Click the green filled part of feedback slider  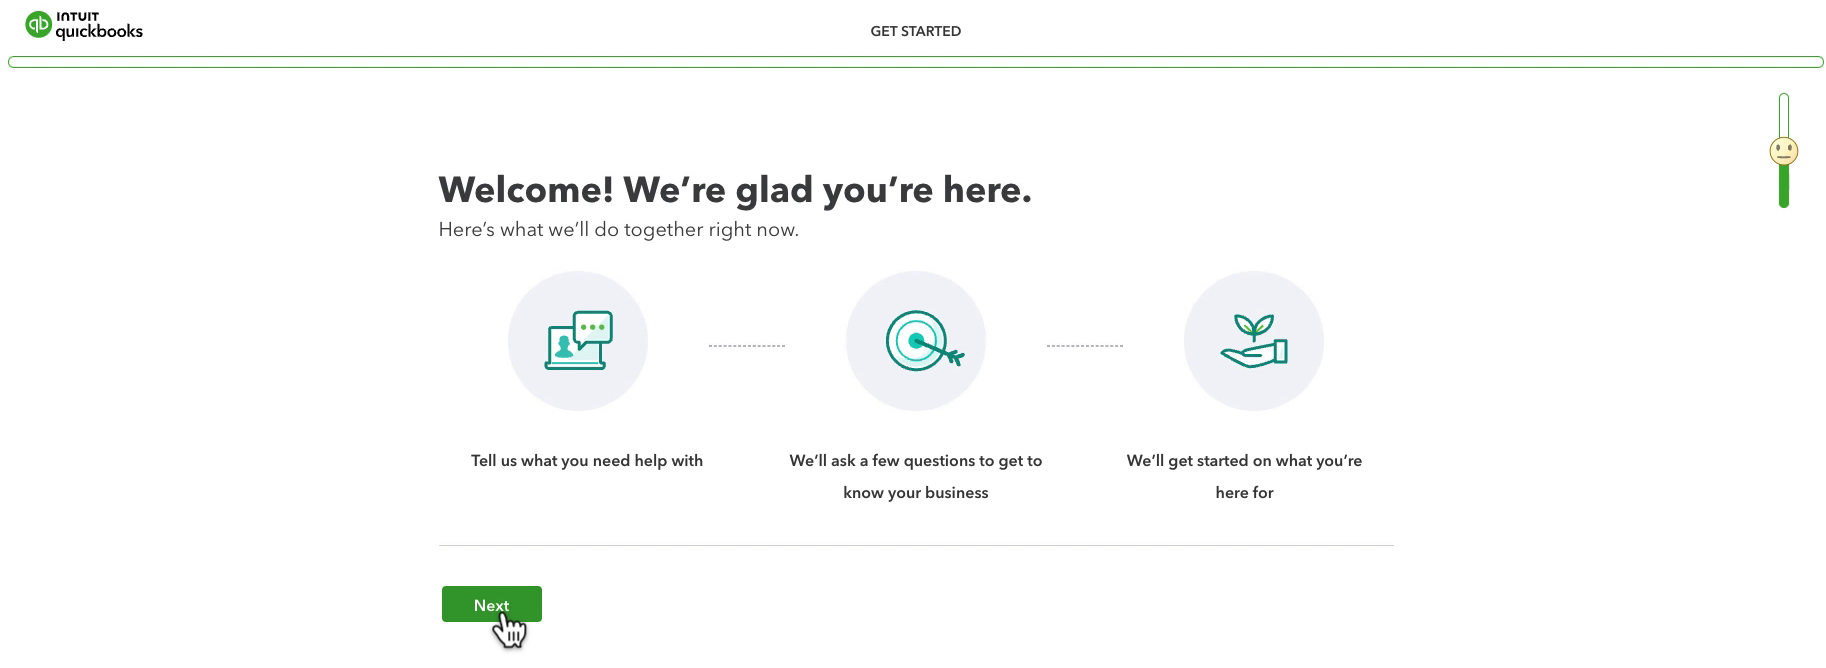pyautogui.click(x=1783, y=187)
